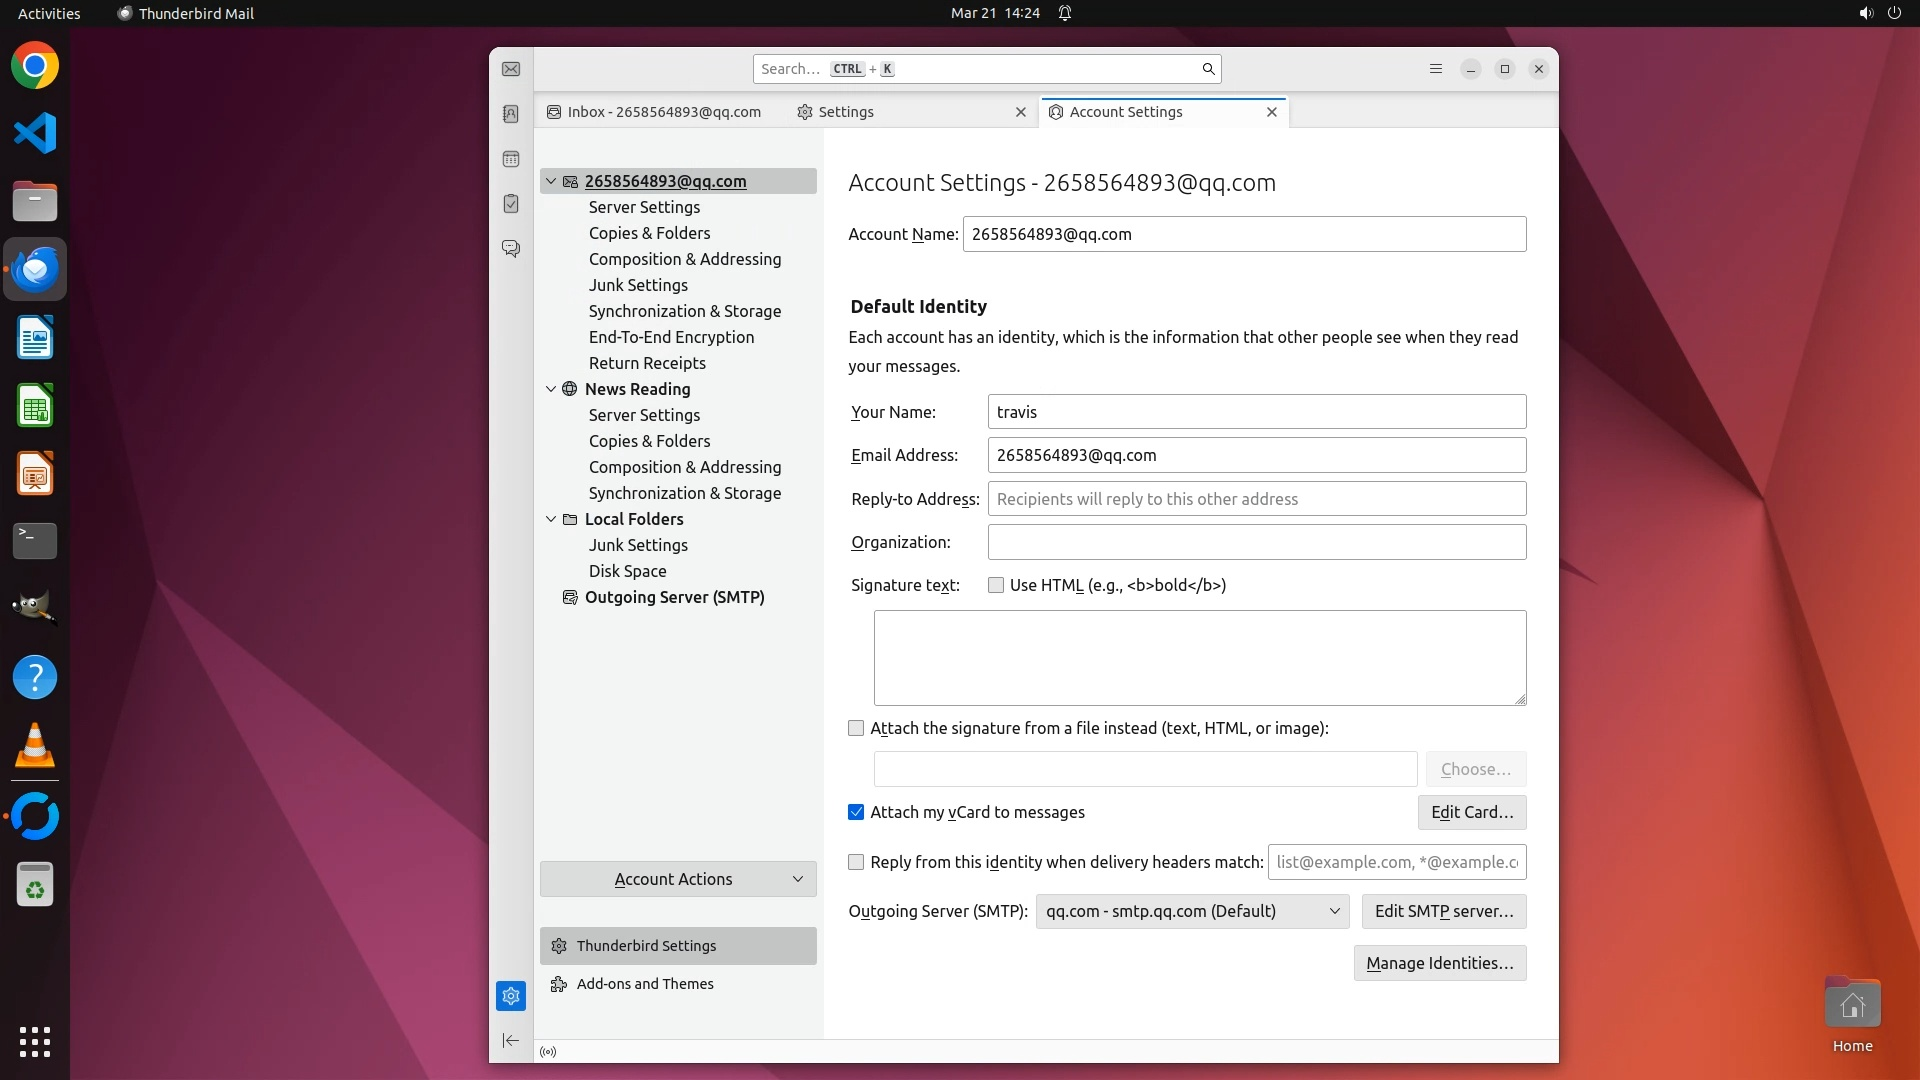Screen dimensions: 1920x1080
Task: Switch to the Settings tab
Action: [845, 112]
